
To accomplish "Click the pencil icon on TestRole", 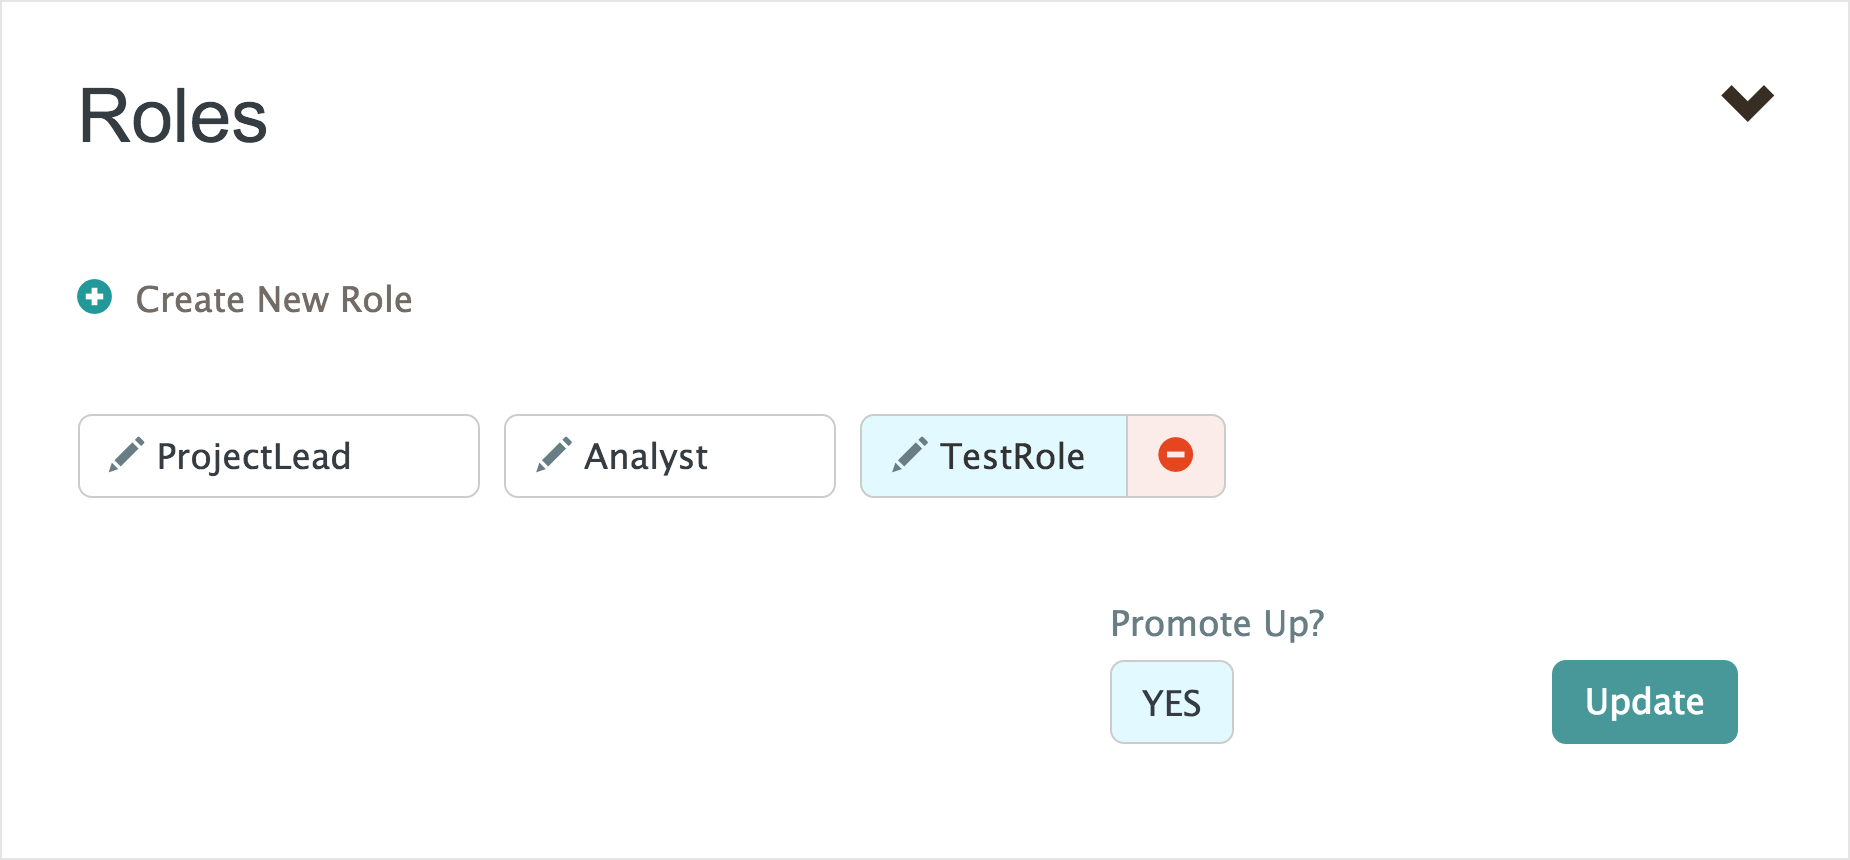I will (x=909, y=455).
